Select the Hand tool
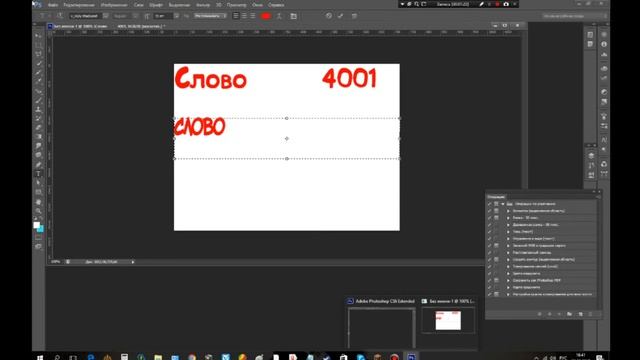Viewport: 640px width, 360px height. coord(38,202)
